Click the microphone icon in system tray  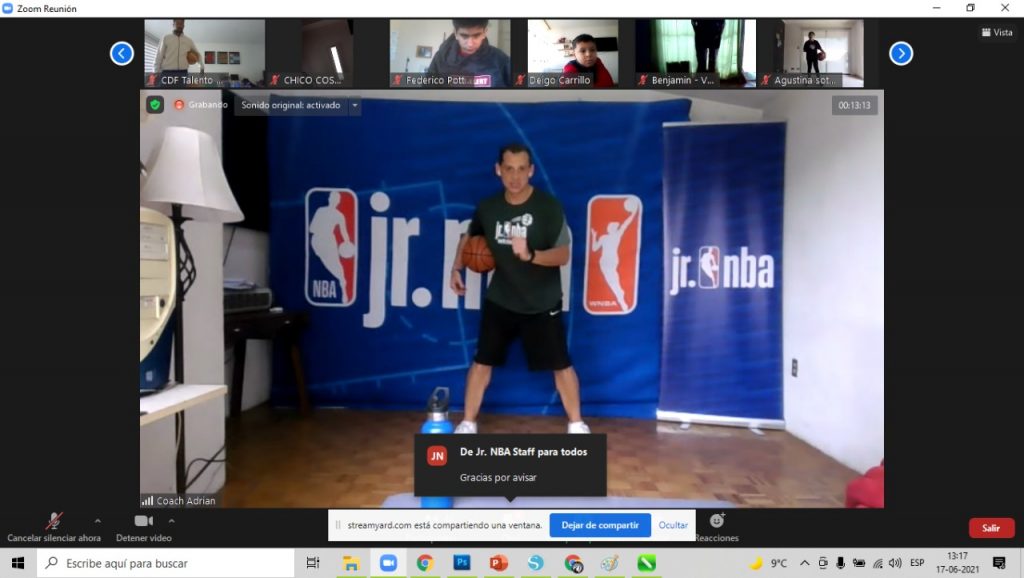841,563
